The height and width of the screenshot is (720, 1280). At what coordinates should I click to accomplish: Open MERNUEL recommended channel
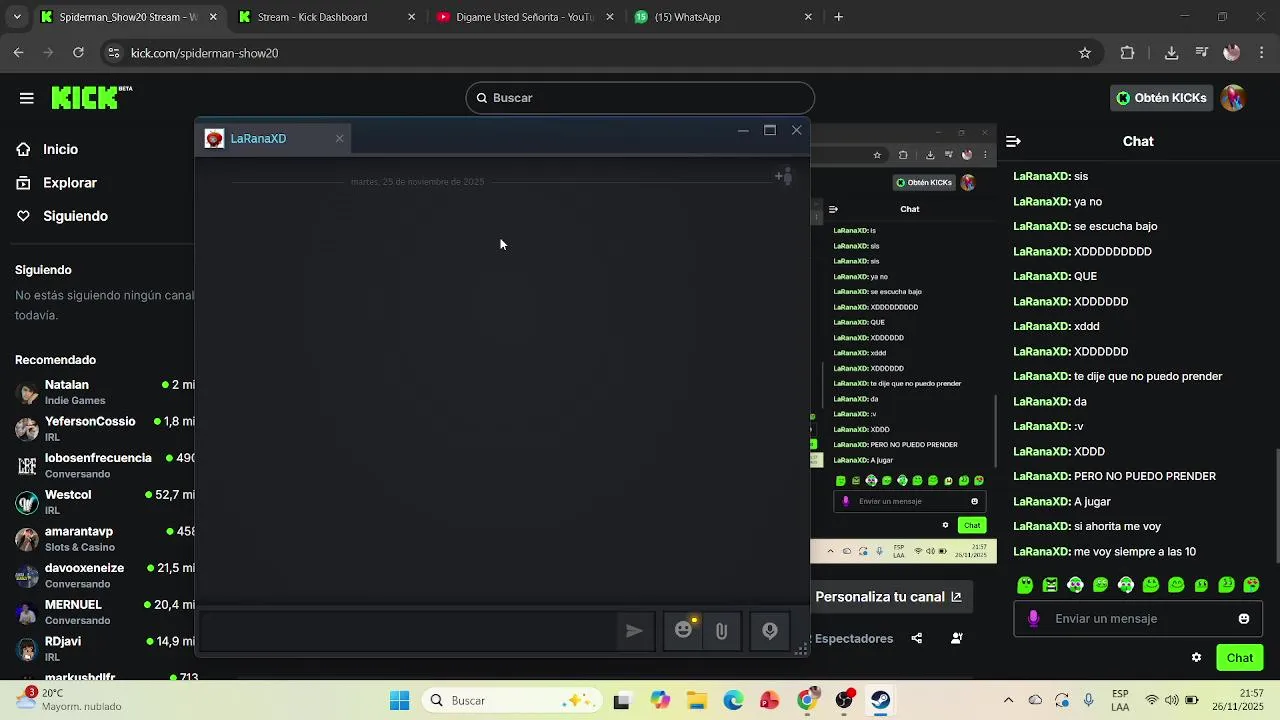(x=104, y=612)
